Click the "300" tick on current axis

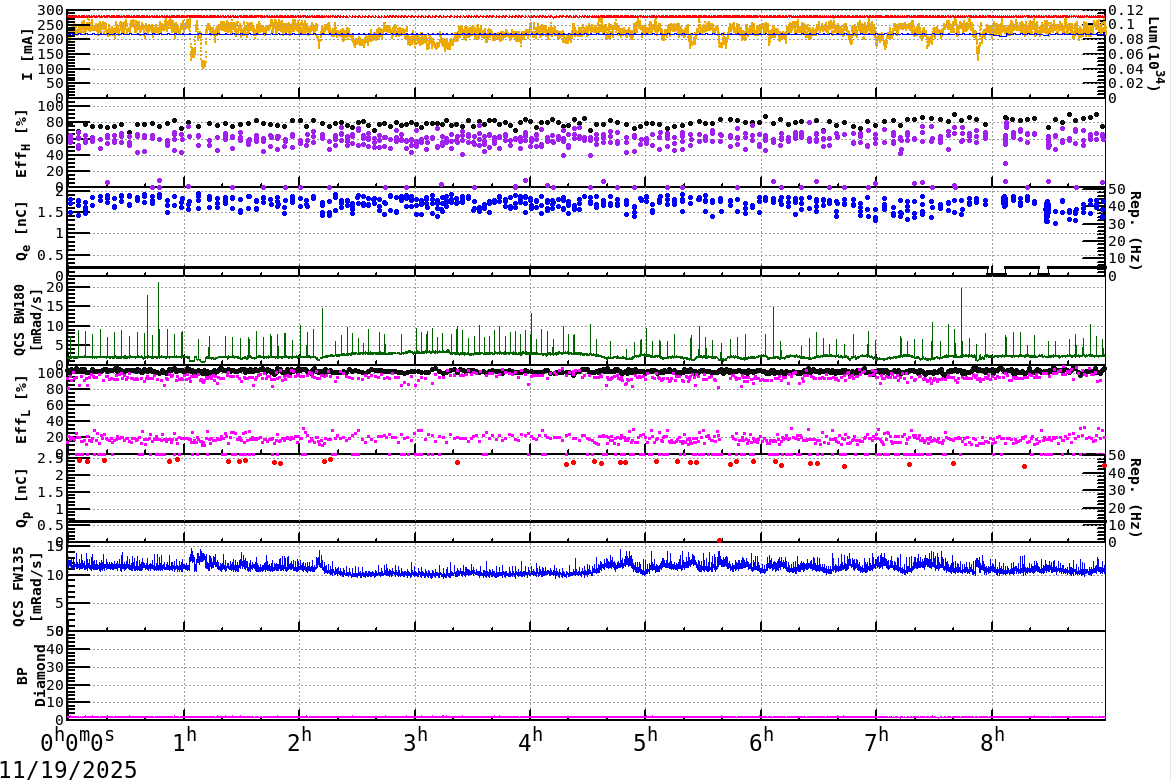[51, 10]
